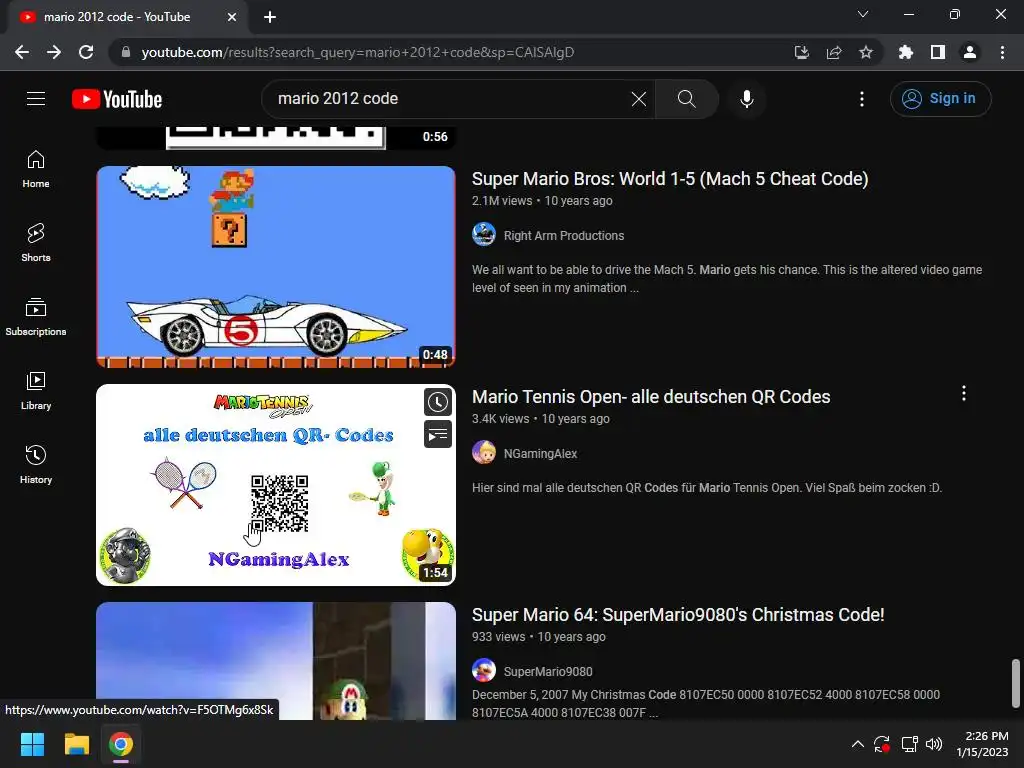
Task: Add Mario Tennis video to Watch later
Action: [x=438, y=402]
